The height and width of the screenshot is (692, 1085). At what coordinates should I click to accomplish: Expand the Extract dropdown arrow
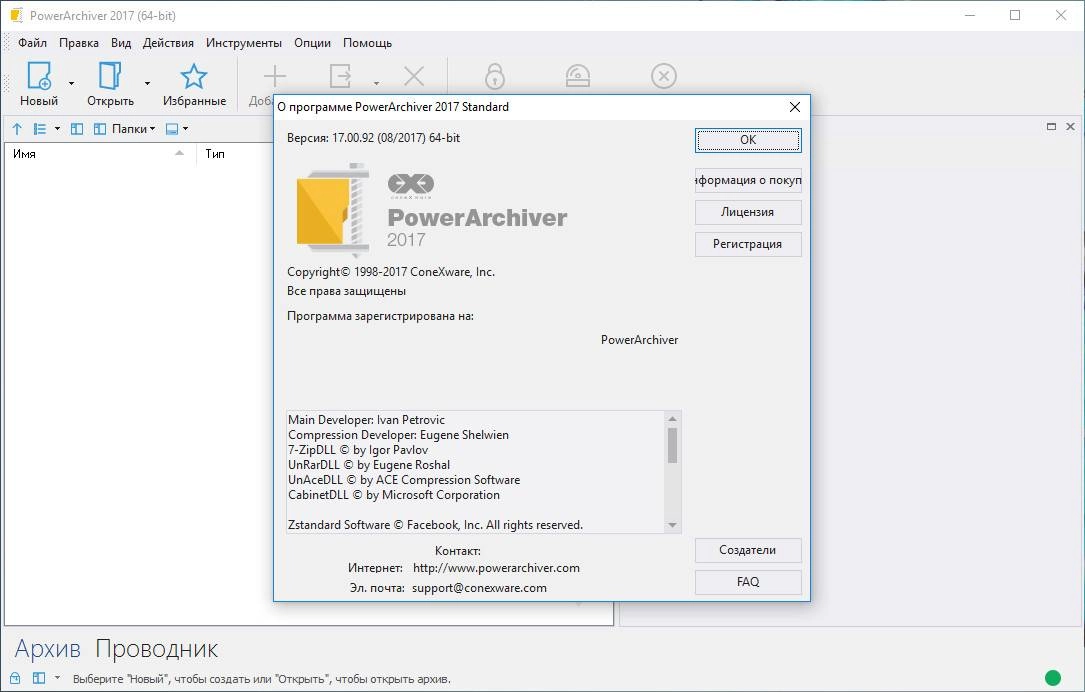[x=376, y=84]
